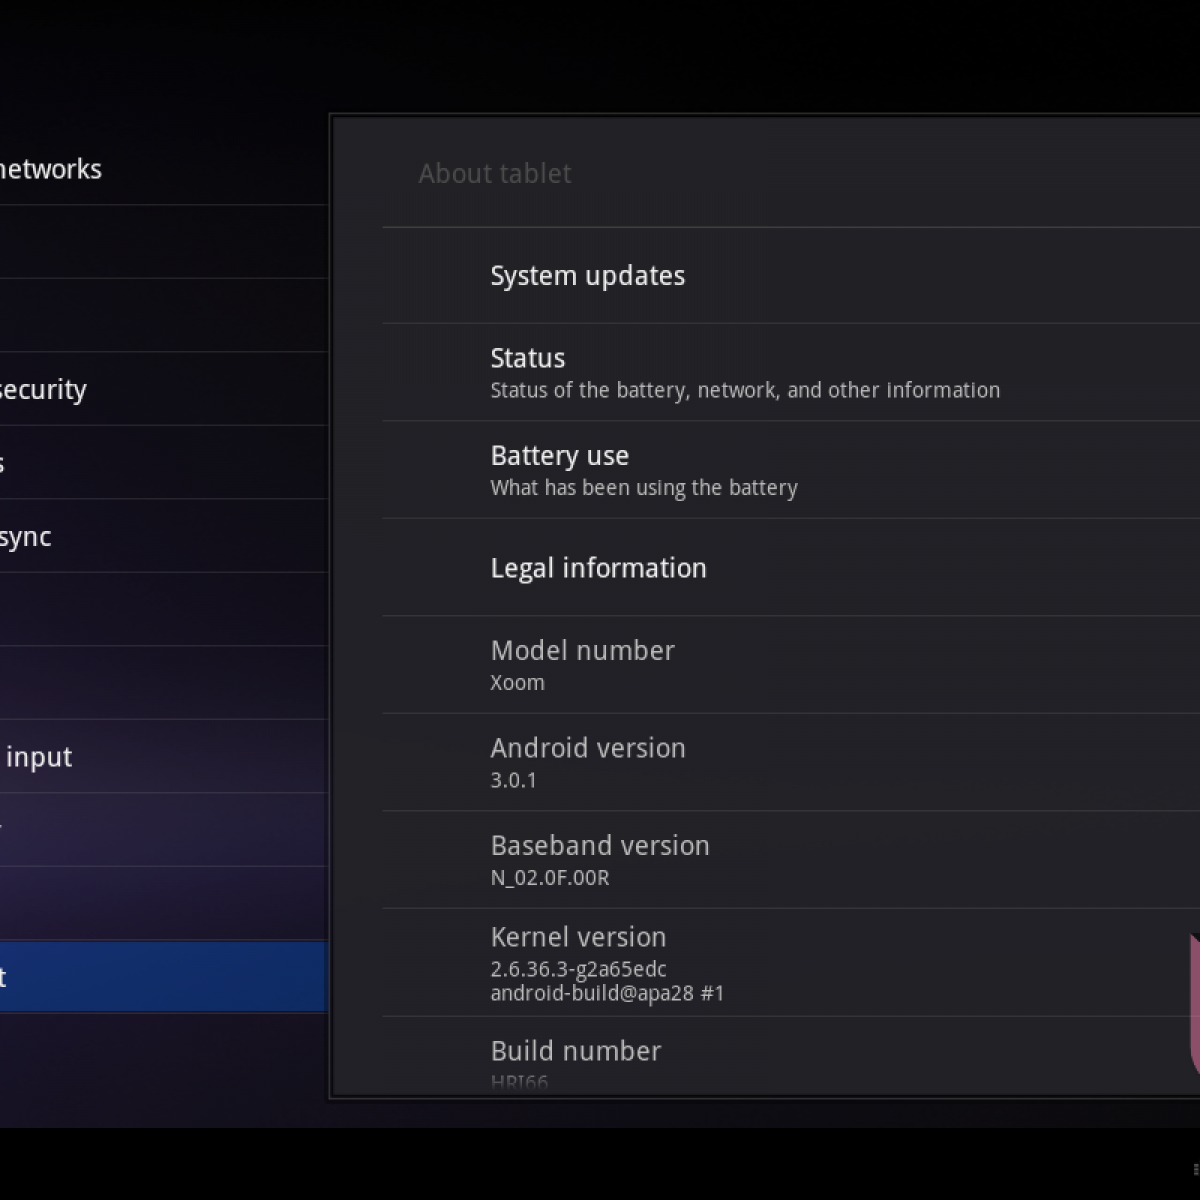Tap the Android version row

click(x=588, y=762)
